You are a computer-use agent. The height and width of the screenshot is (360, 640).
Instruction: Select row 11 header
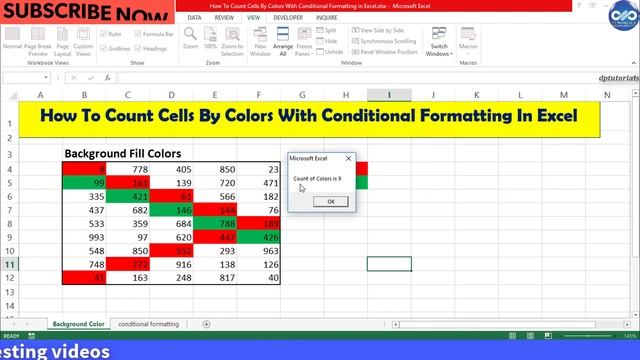pyautogui.click(x=9, y=264)
